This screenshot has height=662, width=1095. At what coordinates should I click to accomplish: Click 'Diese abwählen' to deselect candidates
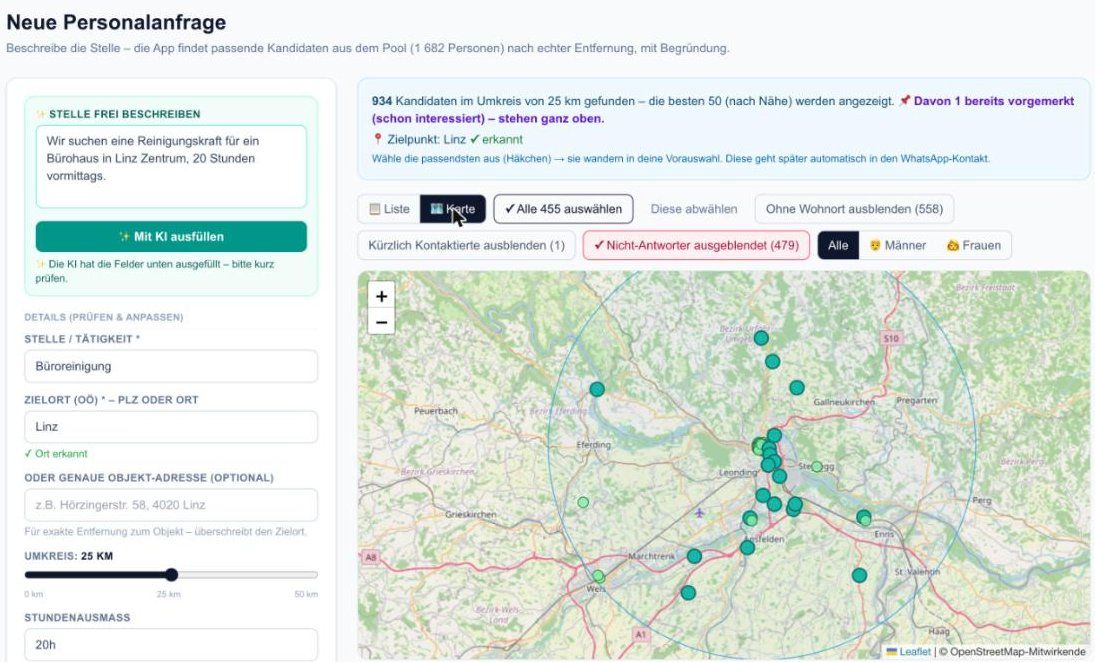pos(694,209)
